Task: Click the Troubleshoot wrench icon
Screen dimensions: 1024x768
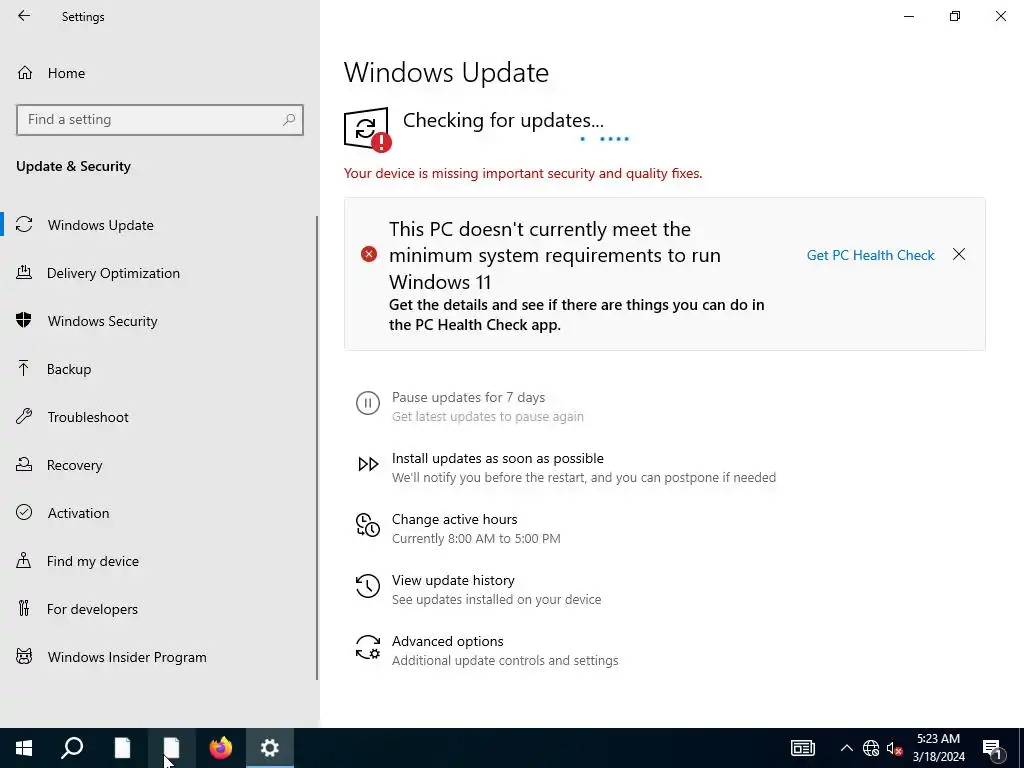Action: [24, 417]
